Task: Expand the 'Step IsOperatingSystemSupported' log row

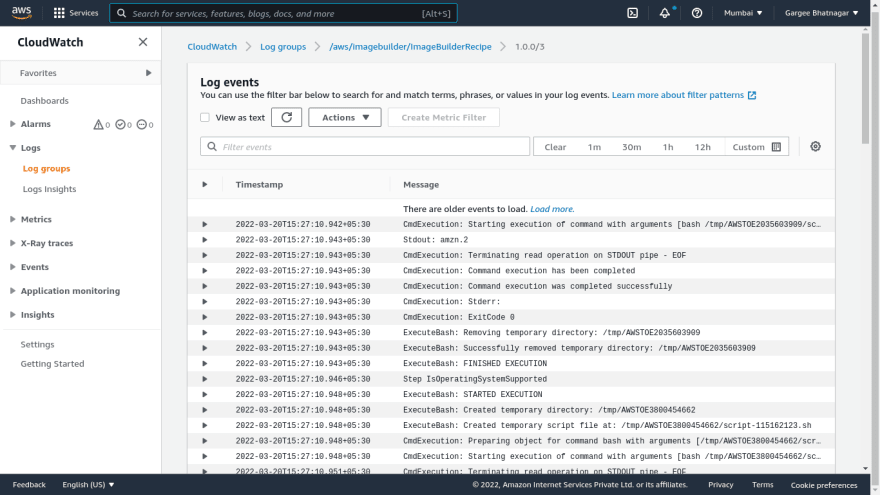Action: pos(205,379)
